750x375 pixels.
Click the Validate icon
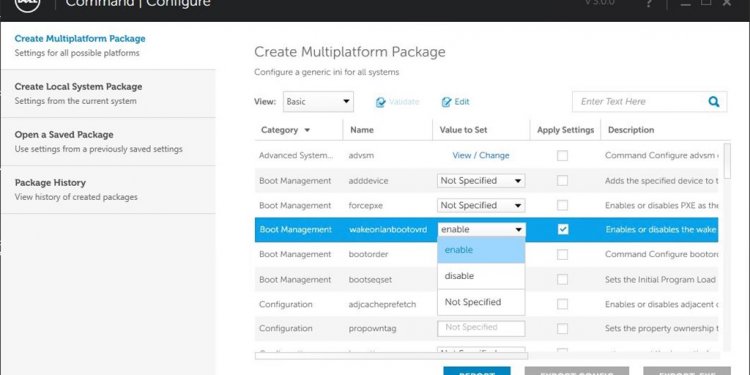pos(380,102)
